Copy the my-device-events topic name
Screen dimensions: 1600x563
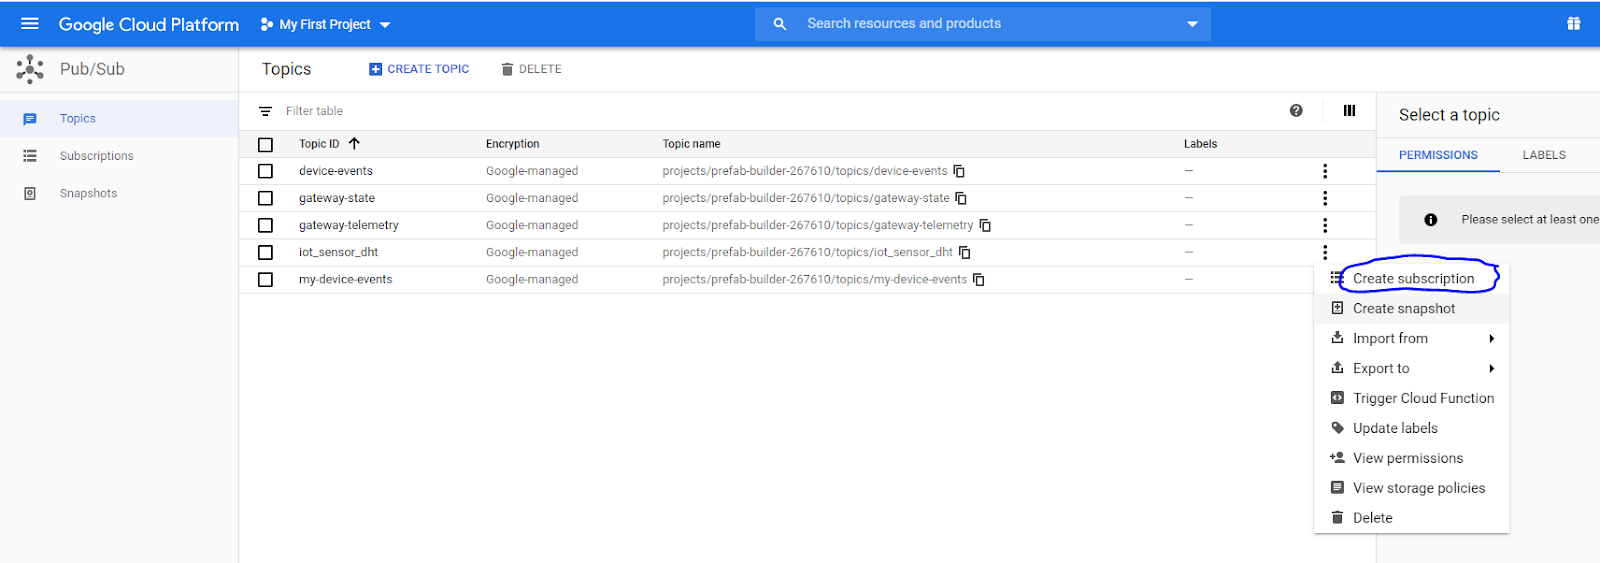pyautogui.click(x=979, y=279)
